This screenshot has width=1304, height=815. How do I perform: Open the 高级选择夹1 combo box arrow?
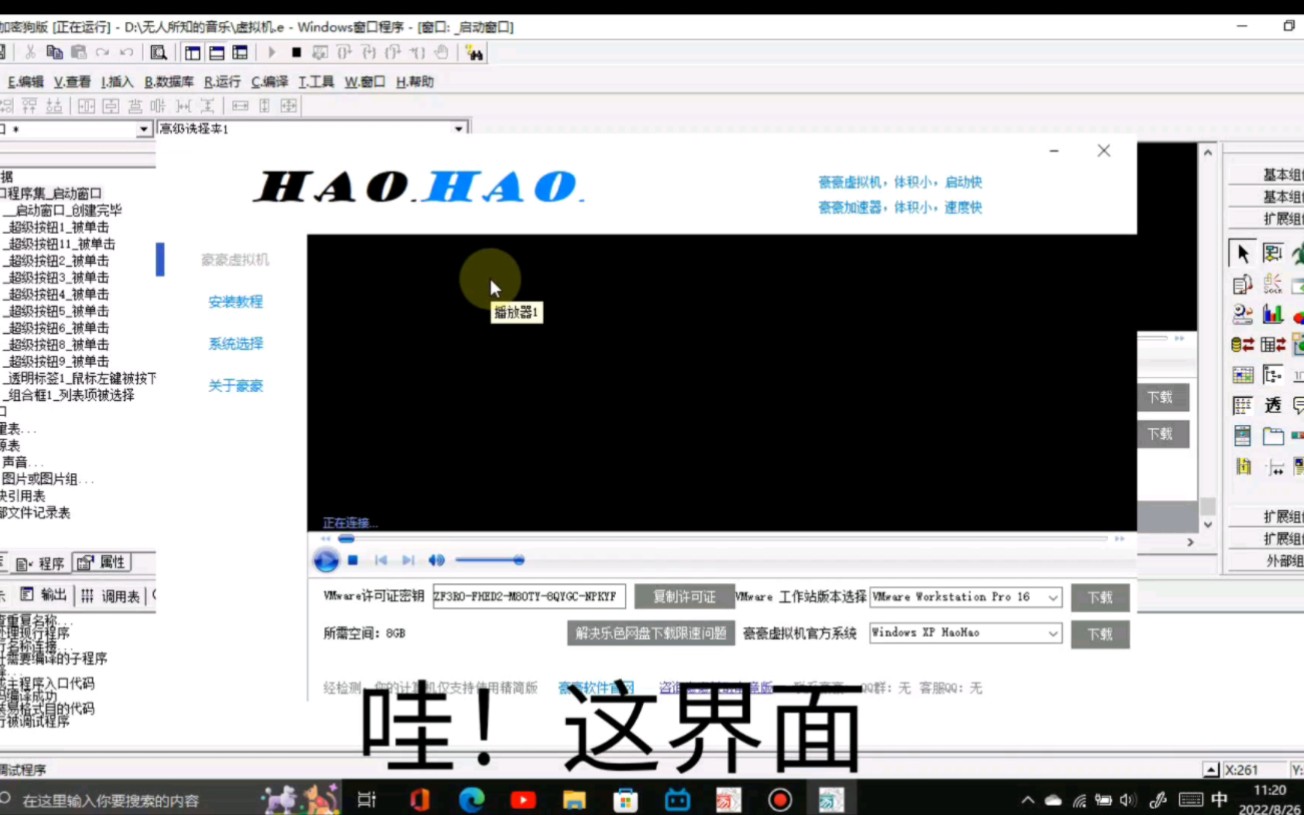coord(459,129)
